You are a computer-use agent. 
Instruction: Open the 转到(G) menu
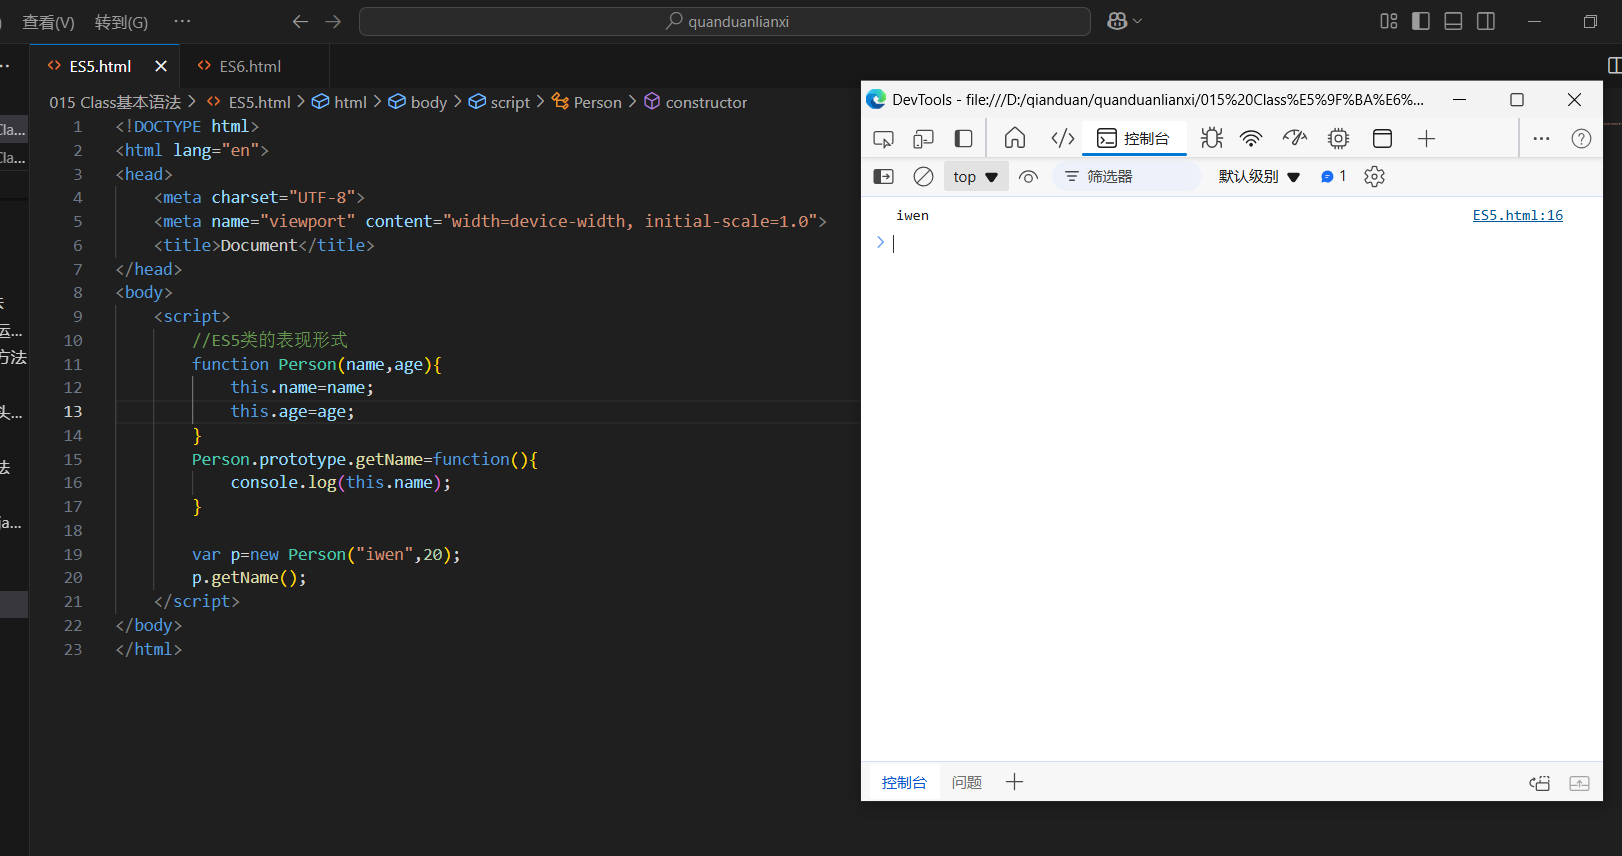coord(121,22)
